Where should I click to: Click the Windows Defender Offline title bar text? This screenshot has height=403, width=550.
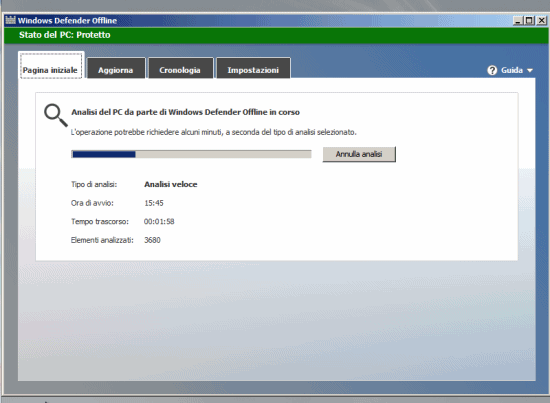coord(67,21)
